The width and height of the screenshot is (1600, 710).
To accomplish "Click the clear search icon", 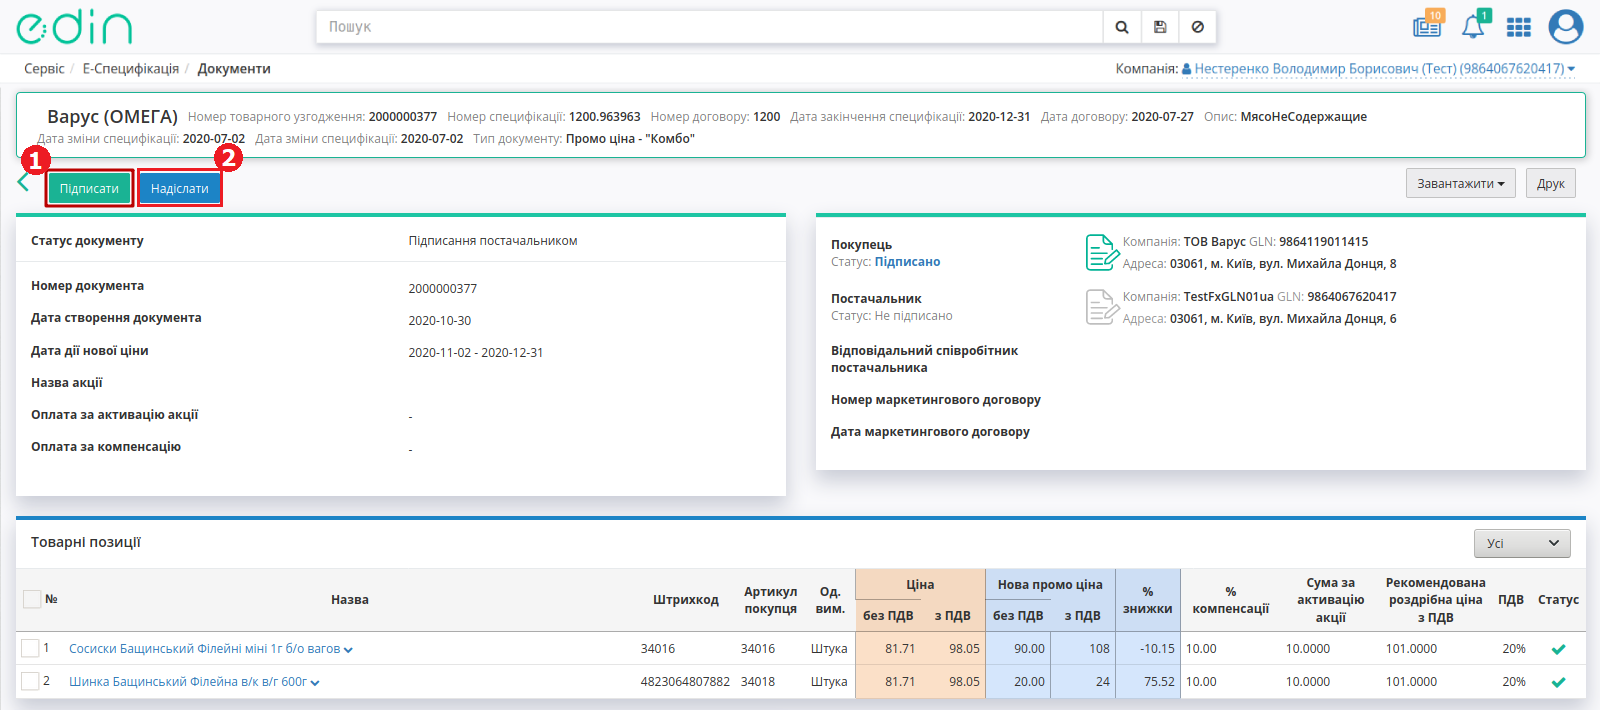I will [1198, 27].
